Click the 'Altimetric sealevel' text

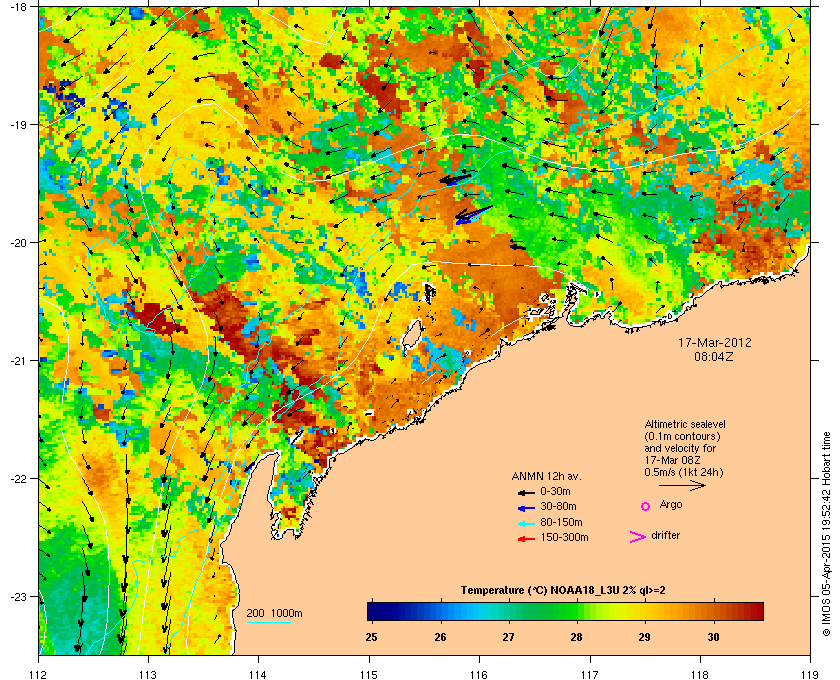click(685, 424)
